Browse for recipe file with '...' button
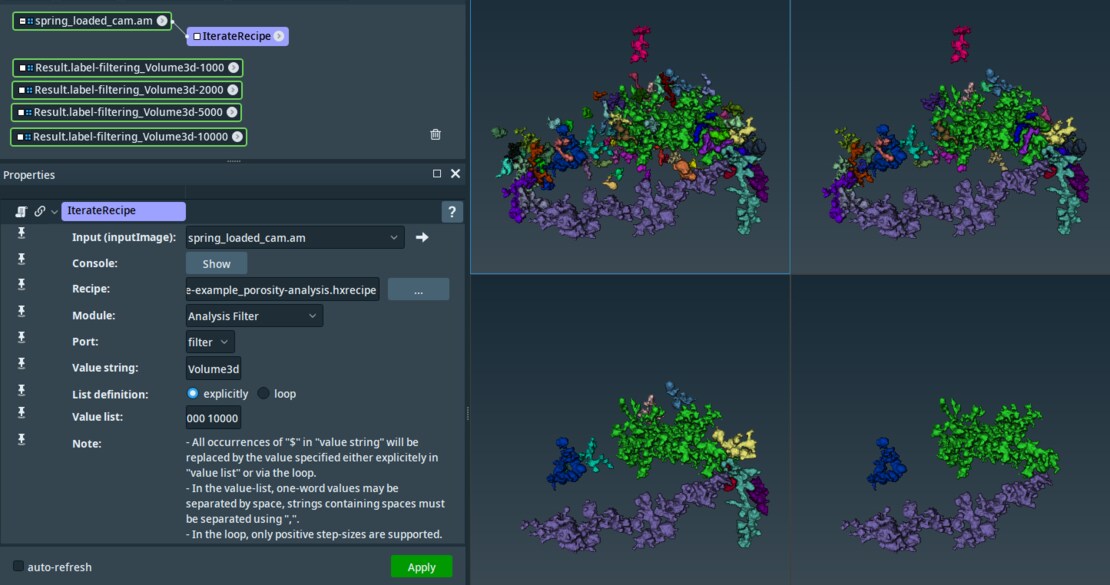This screenshot has height=585, width=1110. point(418,290)
